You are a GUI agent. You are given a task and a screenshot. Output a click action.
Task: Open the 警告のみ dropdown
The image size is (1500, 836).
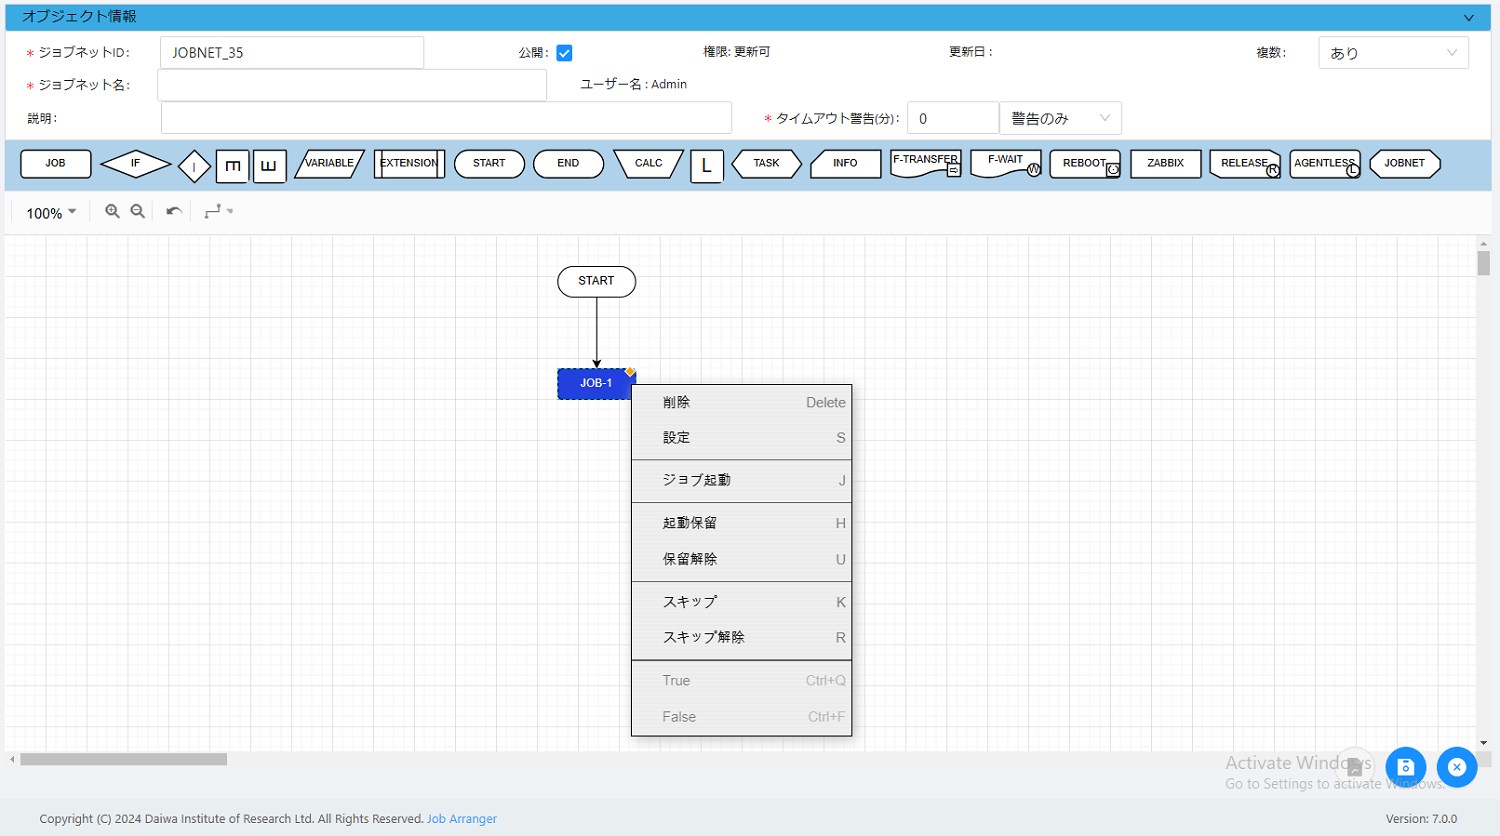1060,117
